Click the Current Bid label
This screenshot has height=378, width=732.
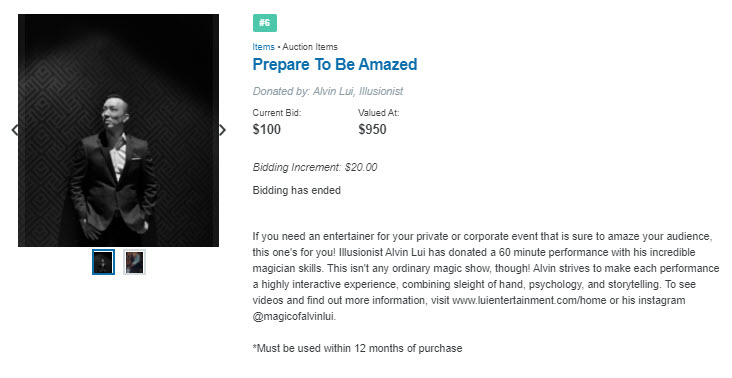coord(277,112)
